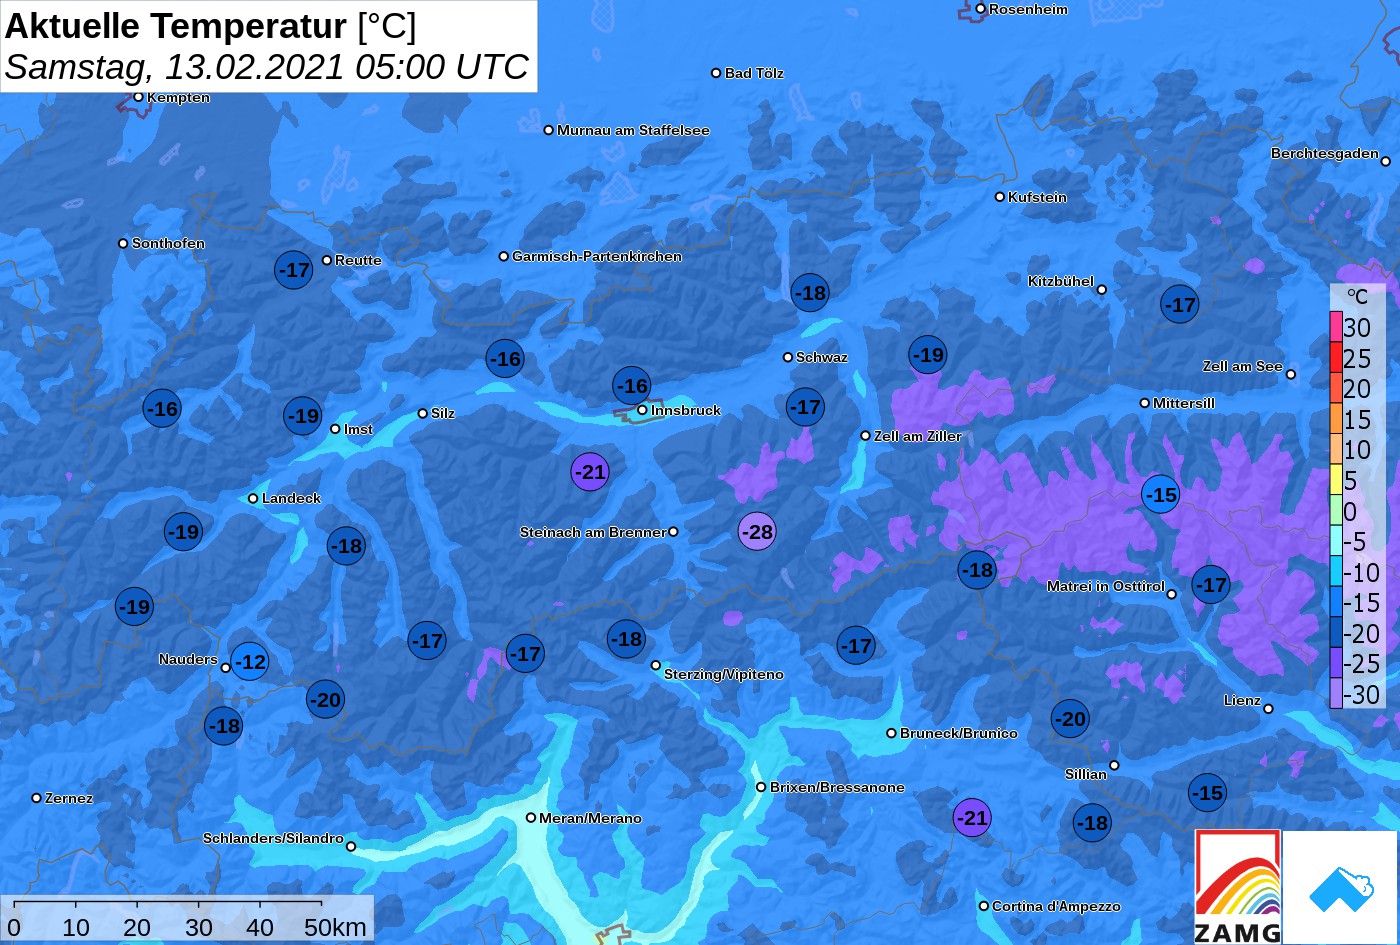This screenshot has width=1400, height=945.
Task: Click the Cortina d'Ampezzo label
Action: pyautogui.click(x=1056, y=906)
